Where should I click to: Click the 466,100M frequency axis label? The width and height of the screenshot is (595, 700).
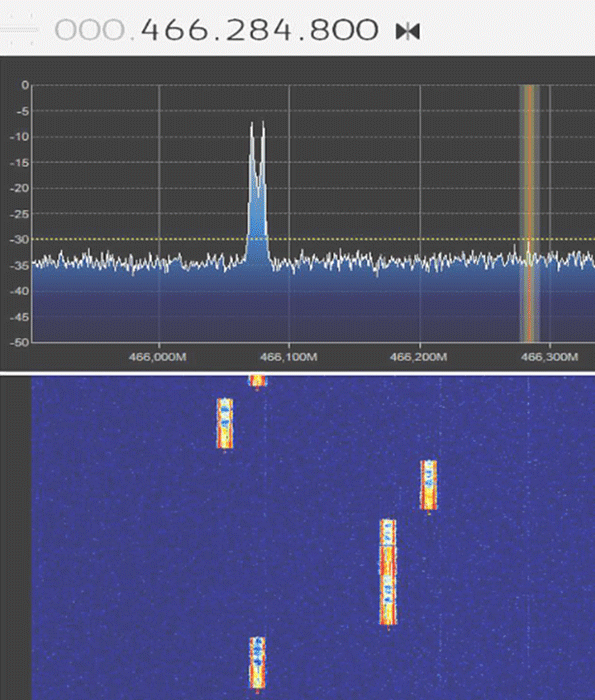(289, 357)
